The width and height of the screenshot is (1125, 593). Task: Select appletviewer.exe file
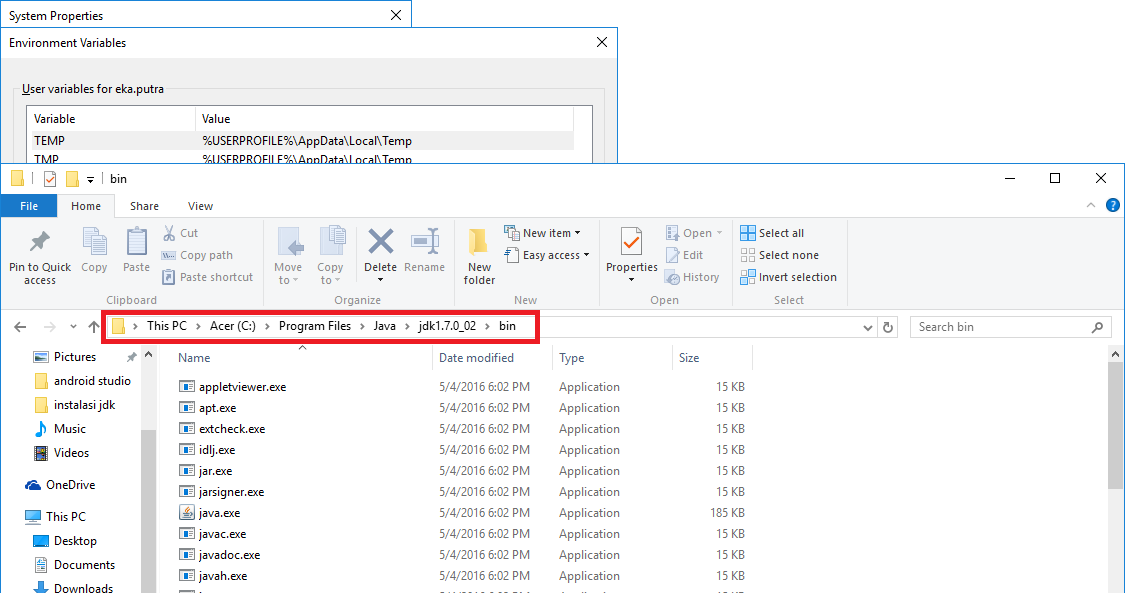pyautogui.click(x=243, y=386)
